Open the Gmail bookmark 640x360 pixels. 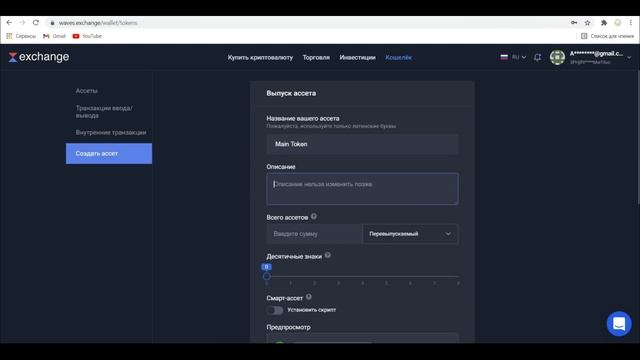[54, 36]
